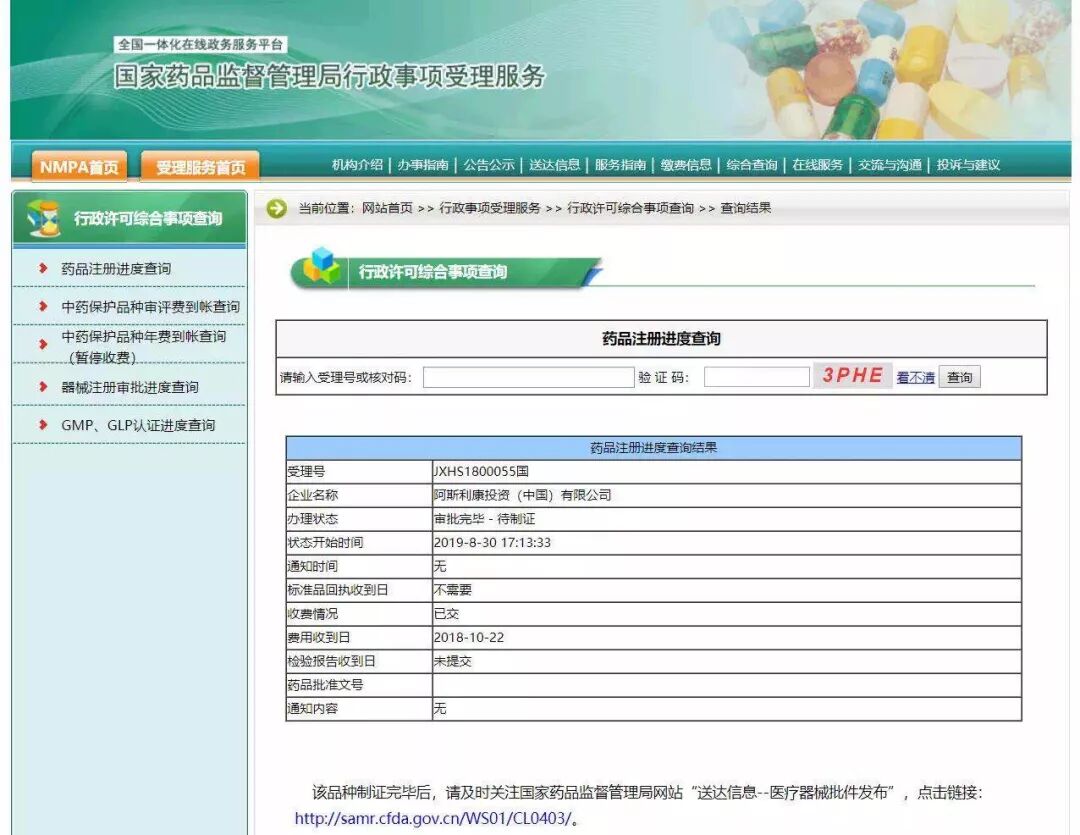This screenshot has width=1080, height=835.
Task: Click the 药品批准文号 row label
Action: [x=325, y=685]
